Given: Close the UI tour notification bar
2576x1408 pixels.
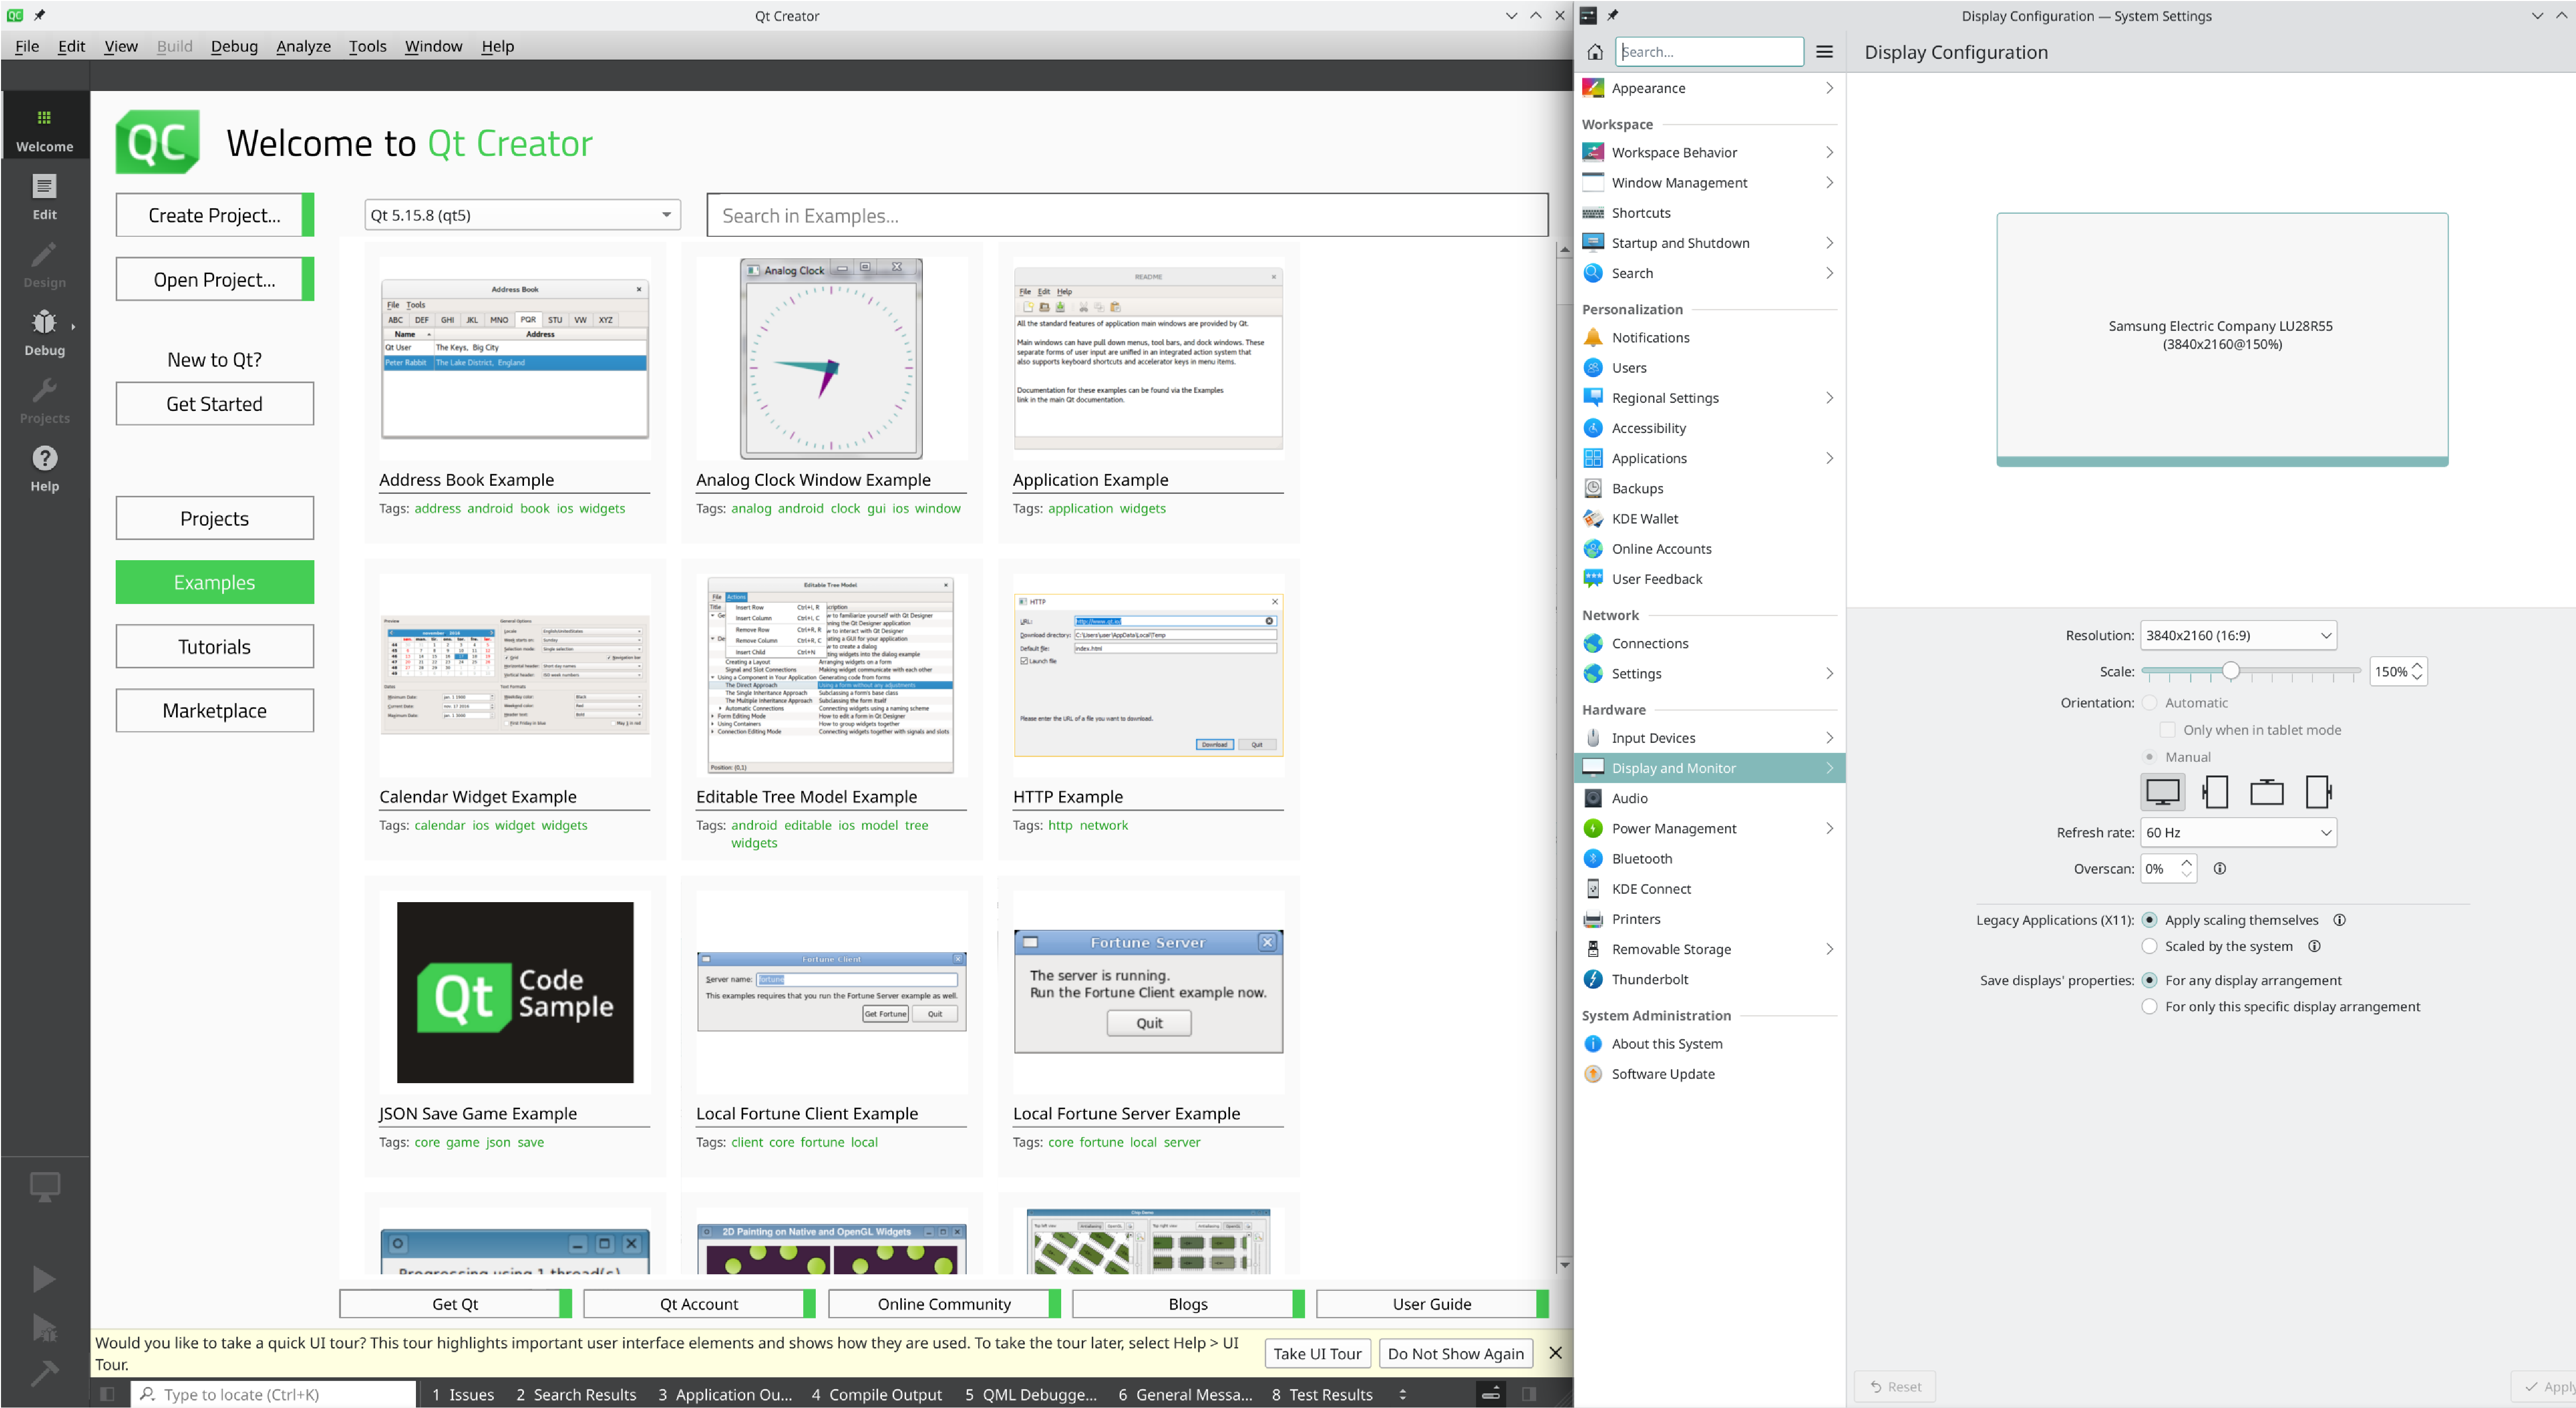Looking at the screenshot, I should pyautogui.click(x=1555, y=1353).
